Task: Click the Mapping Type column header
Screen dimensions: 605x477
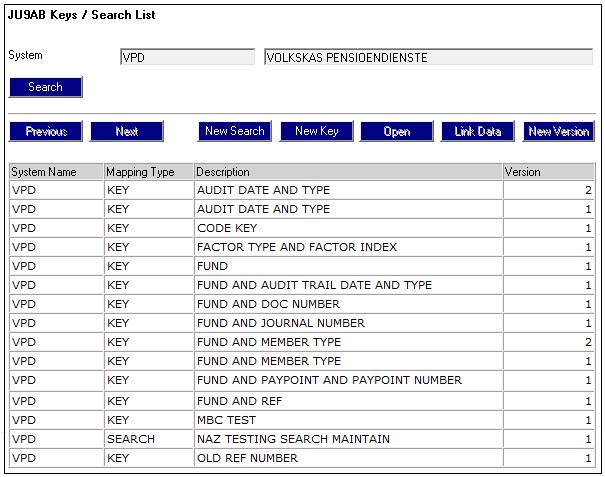Action: point(149,172)
